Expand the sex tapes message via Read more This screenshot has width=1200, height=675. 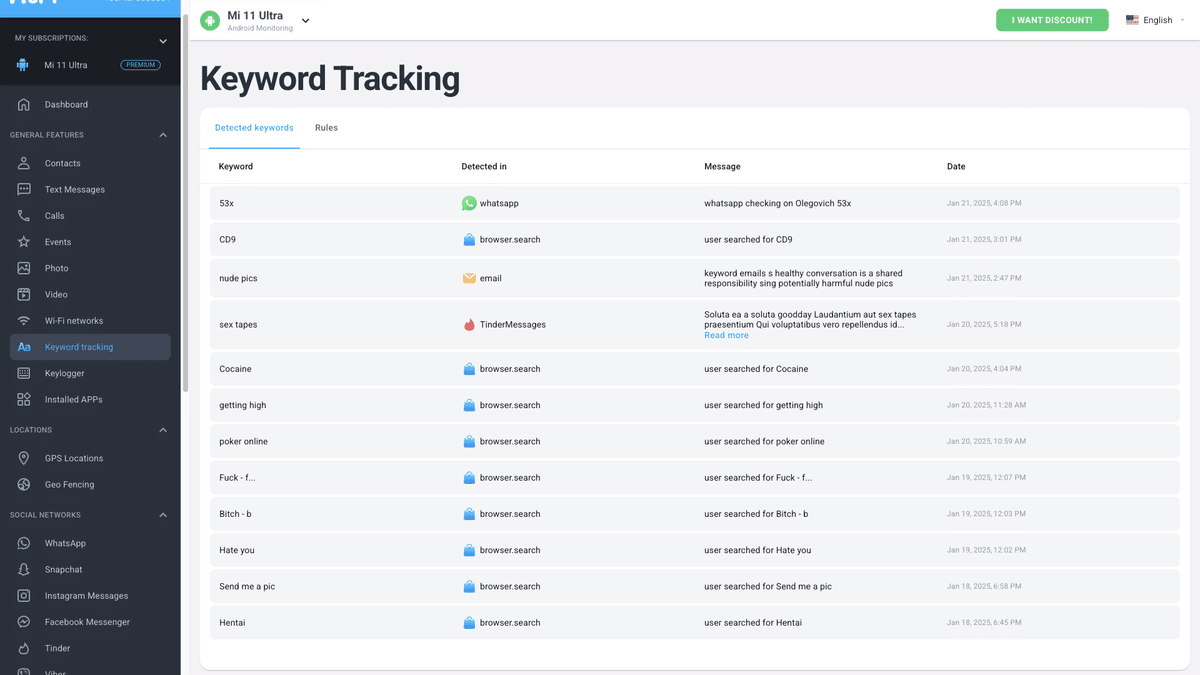click(726, 334)
